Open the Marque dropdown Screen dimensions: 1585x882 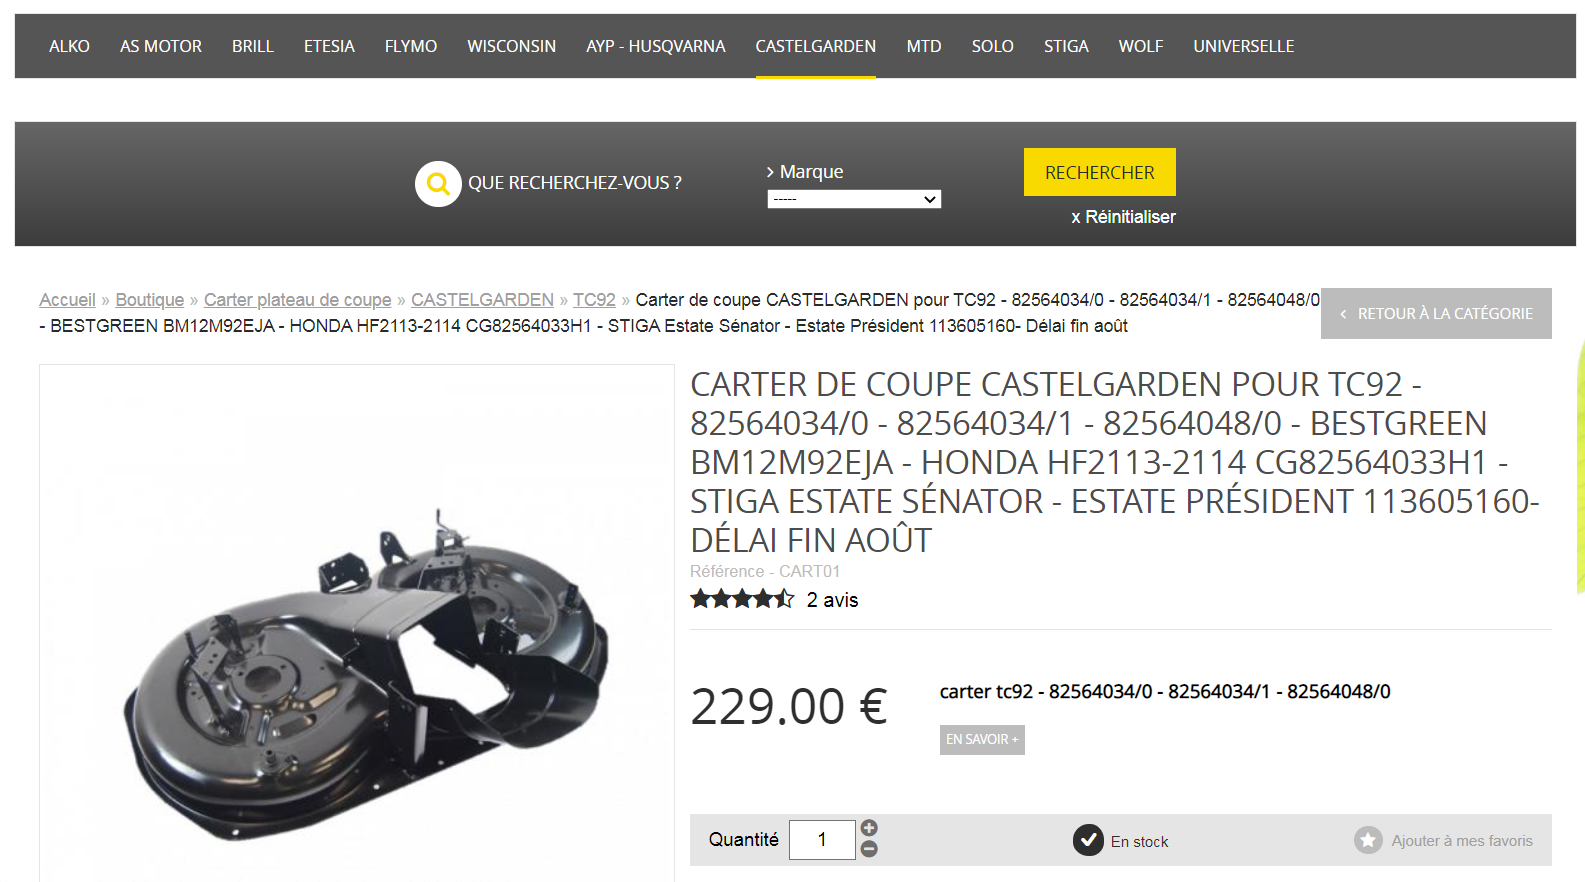854,199
